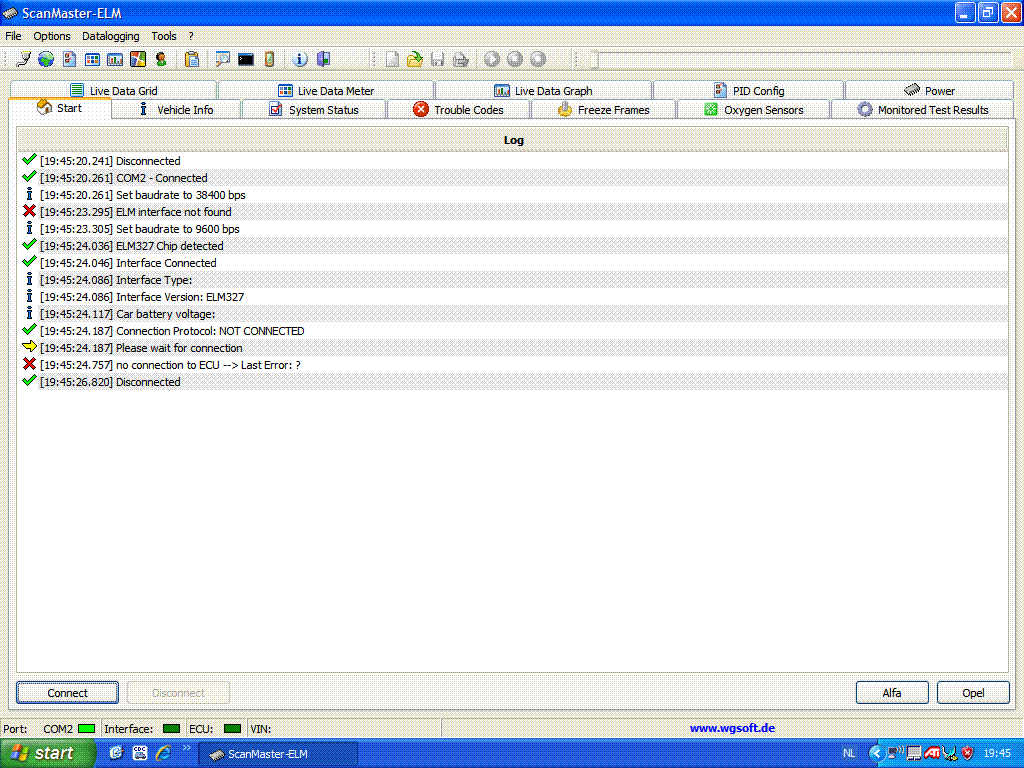
Task: Open the Datalogging menu
Action: (x=110, y=36)
